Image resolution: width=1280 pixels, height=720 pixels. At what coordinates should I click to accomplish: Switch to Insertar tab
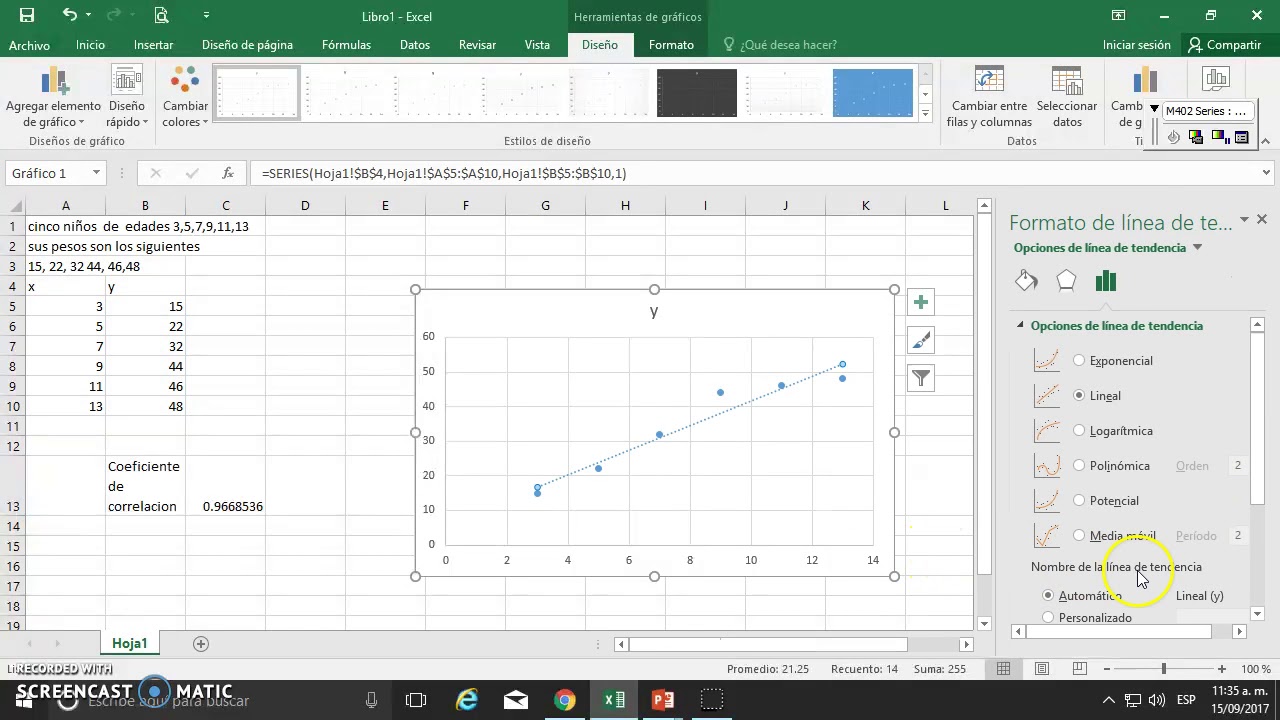tap(153, 45)
